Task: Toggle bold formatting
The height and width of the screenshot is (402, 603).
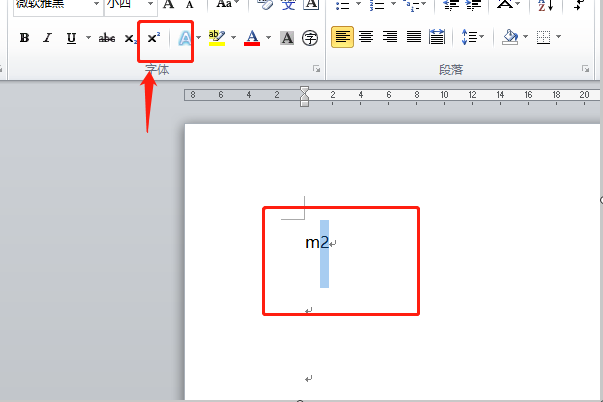Action: pyautogui.click(x=24, y=38)
